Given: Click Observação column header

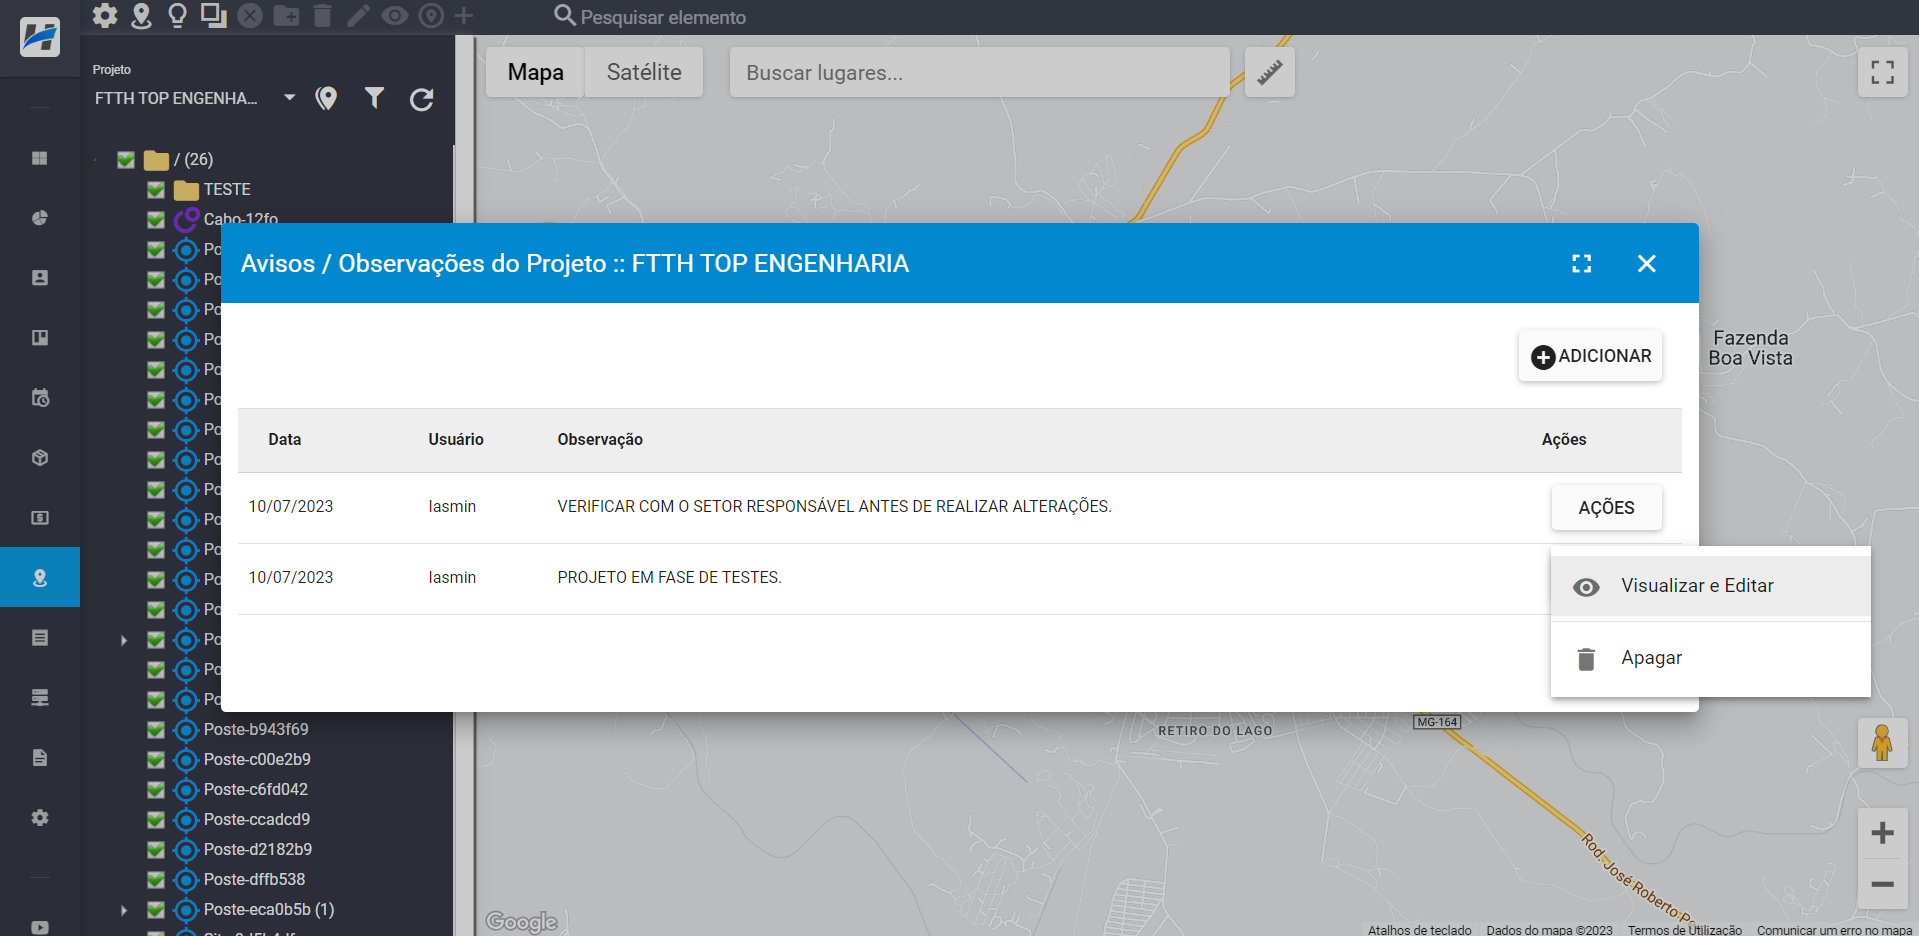Looking at the screenshot, I should pos(600,439).
